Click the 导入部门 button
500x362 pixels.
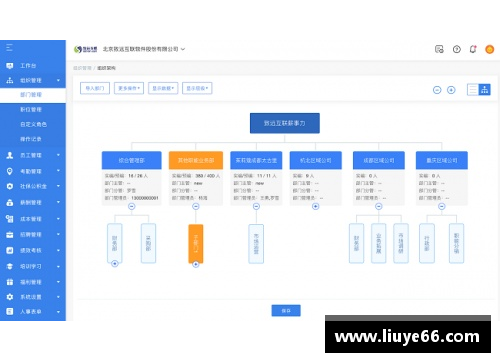[x=95, y=88]
